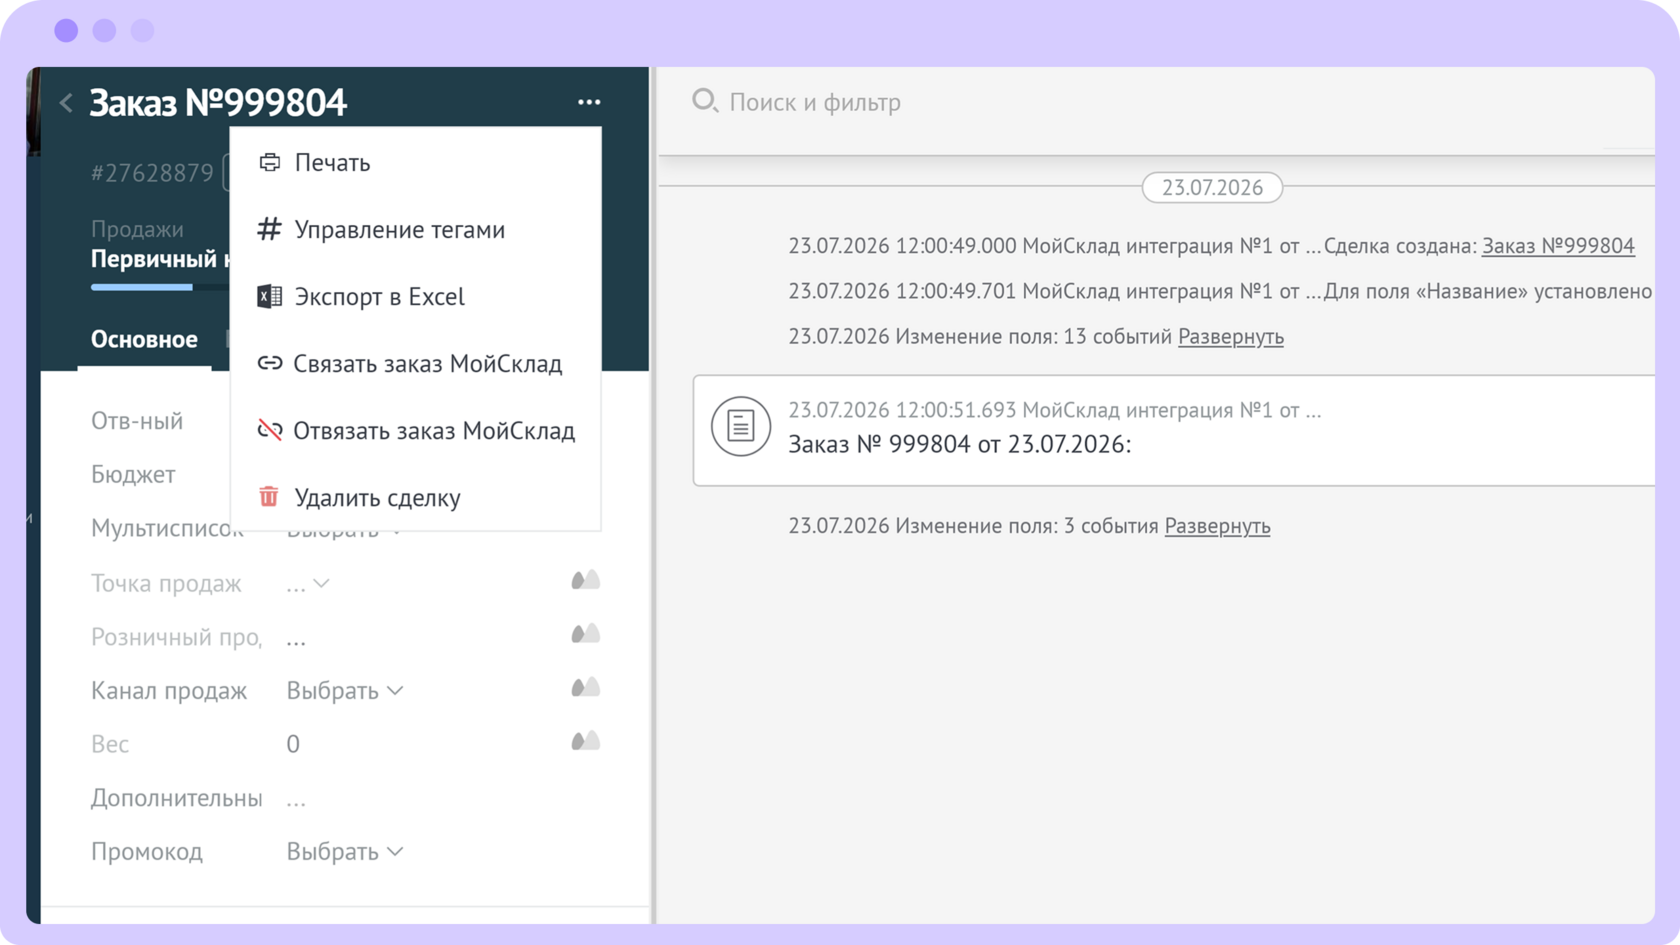1680x945 pixels.
Task: Switch to the Основное tab
Action: pos(144,340)
